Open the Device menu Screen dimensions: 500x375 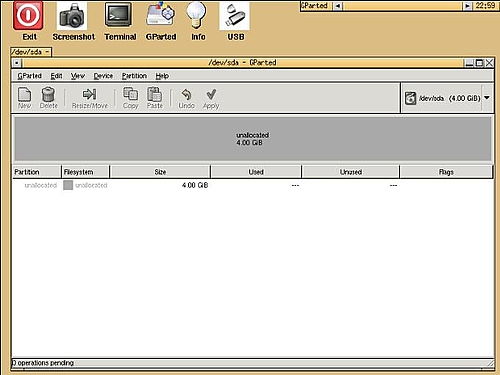click(x=103, y=76)
